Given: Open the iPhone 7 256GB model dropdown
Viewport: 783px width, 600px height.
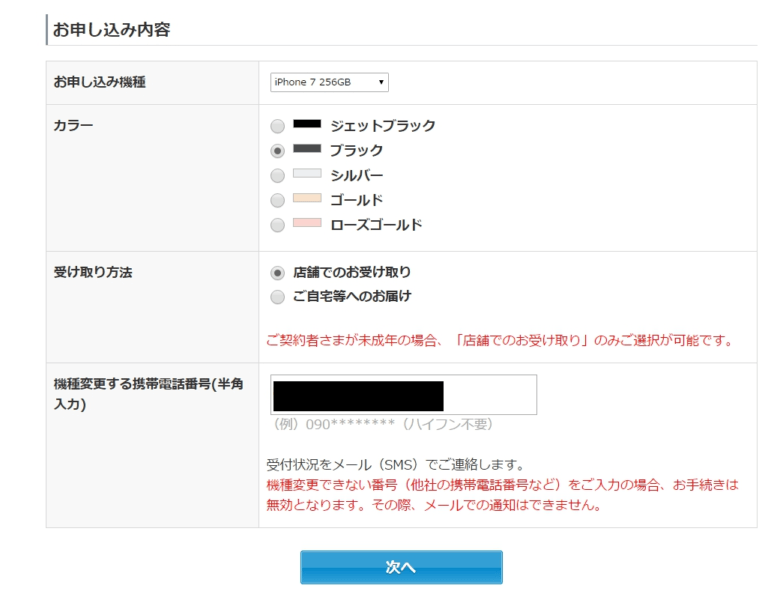Looking at the screenshot, I should click(329, 82).
